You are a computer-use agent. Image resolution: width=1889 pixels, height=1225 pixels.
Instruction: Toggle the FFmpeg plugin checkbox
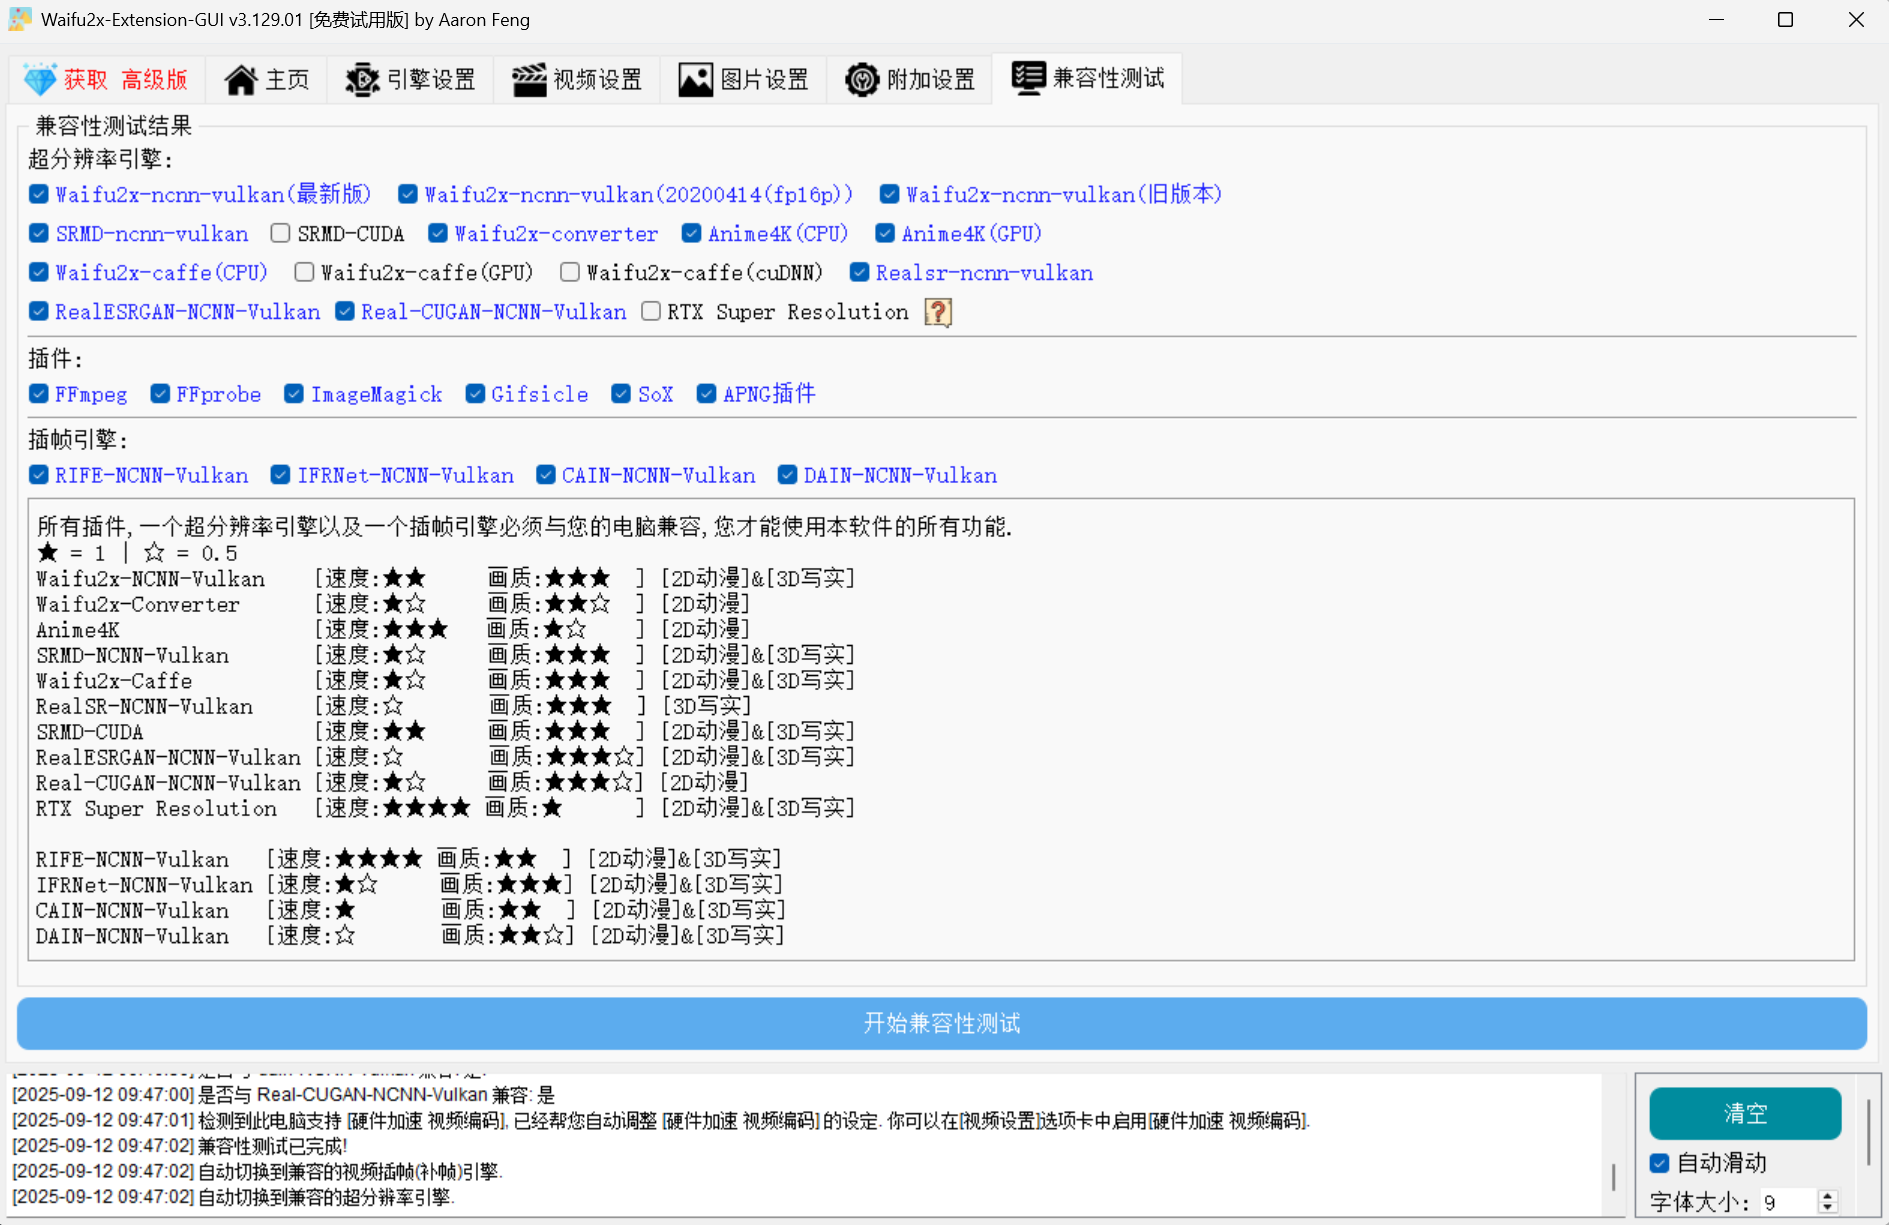[39, 394]
